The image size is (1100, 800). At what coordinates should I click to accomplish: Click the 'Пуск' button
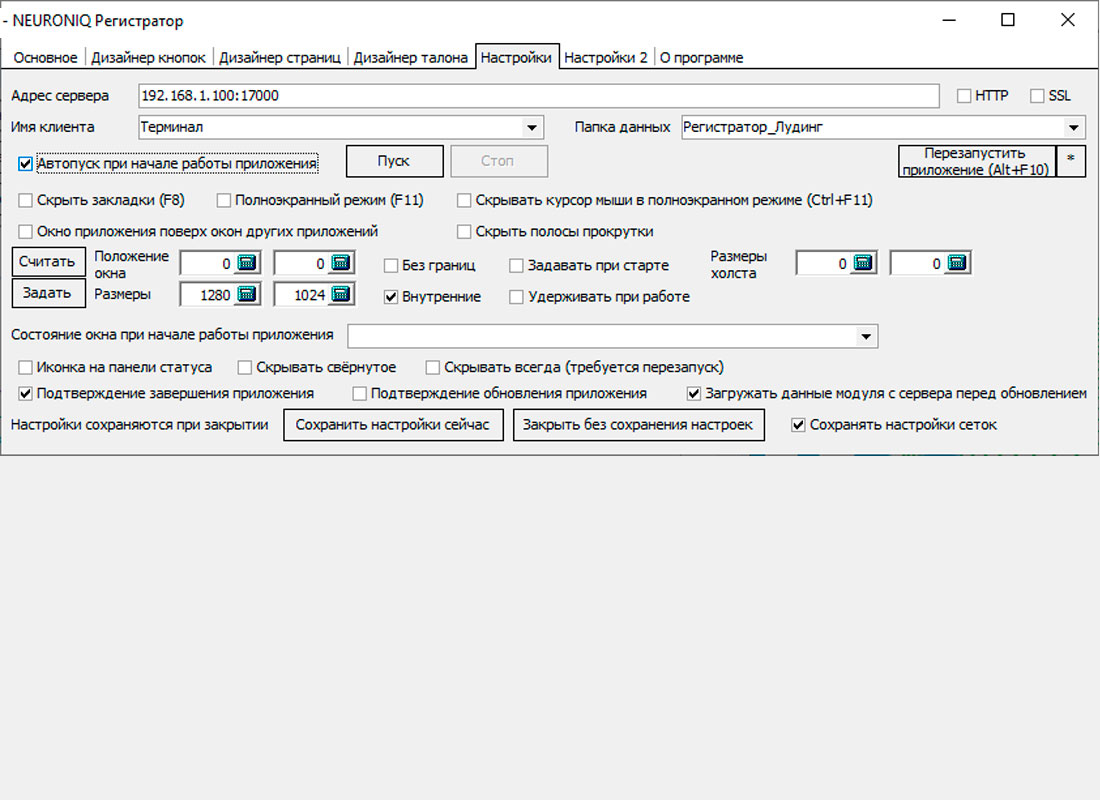394,161
